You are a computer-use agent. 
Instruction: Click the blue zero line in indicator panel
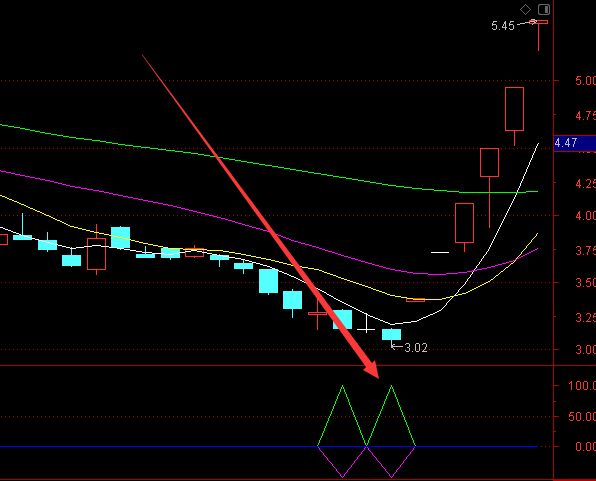pos(269,446)
